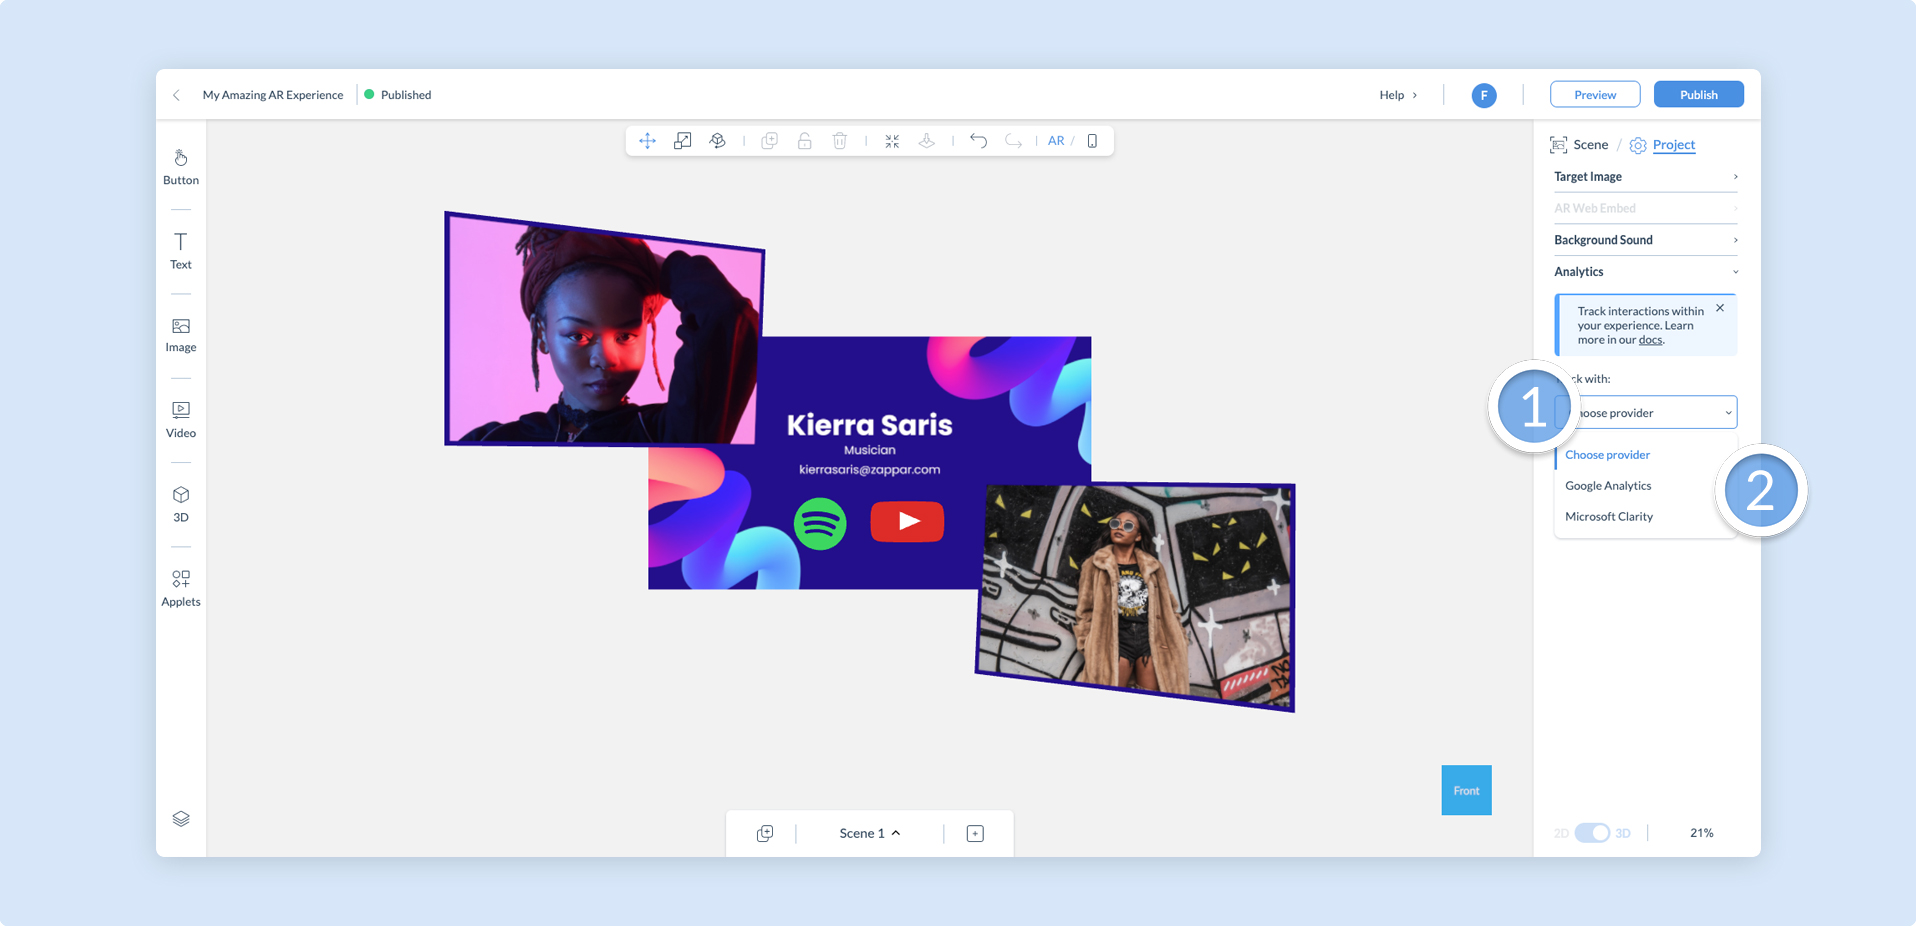Undo the last action
Image resolution: width=1916 pixels, height=926 pixels.
[x=978, y=141]
